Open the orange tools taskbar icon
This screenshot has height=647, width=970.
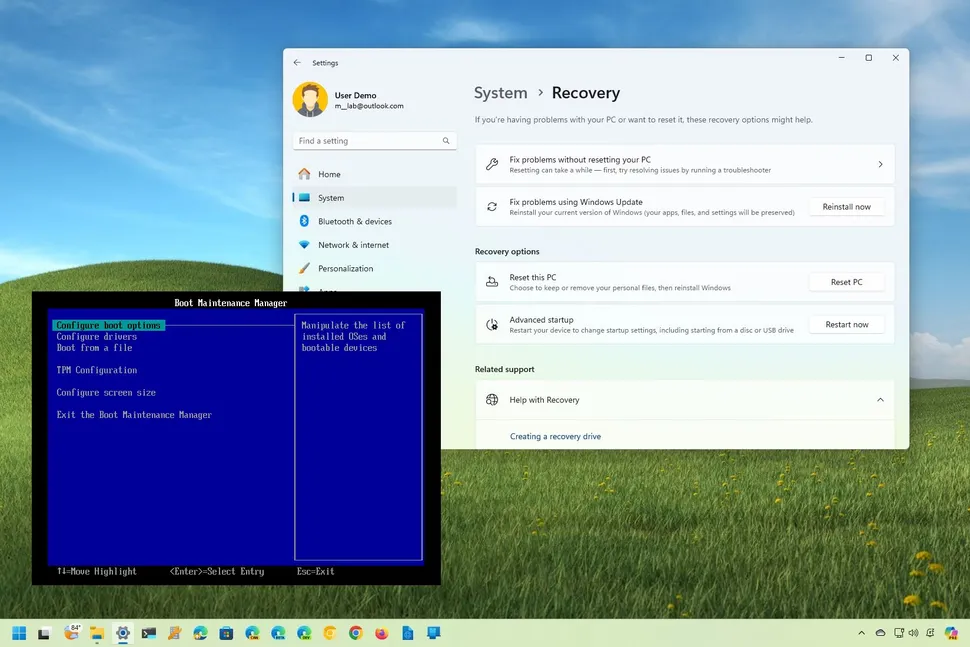pos(175,633)
